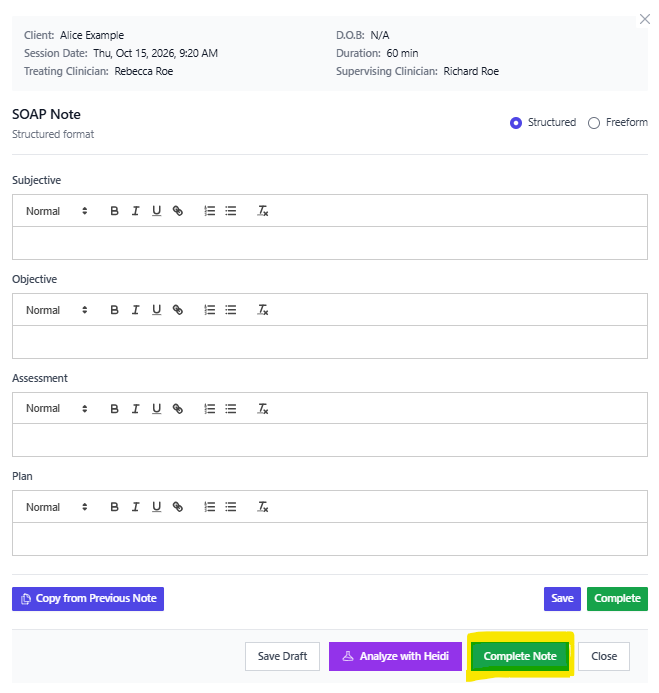Apply bold in the Assessment editor toolbar
This screenshot has width=659, height=693.
(114, 409)
